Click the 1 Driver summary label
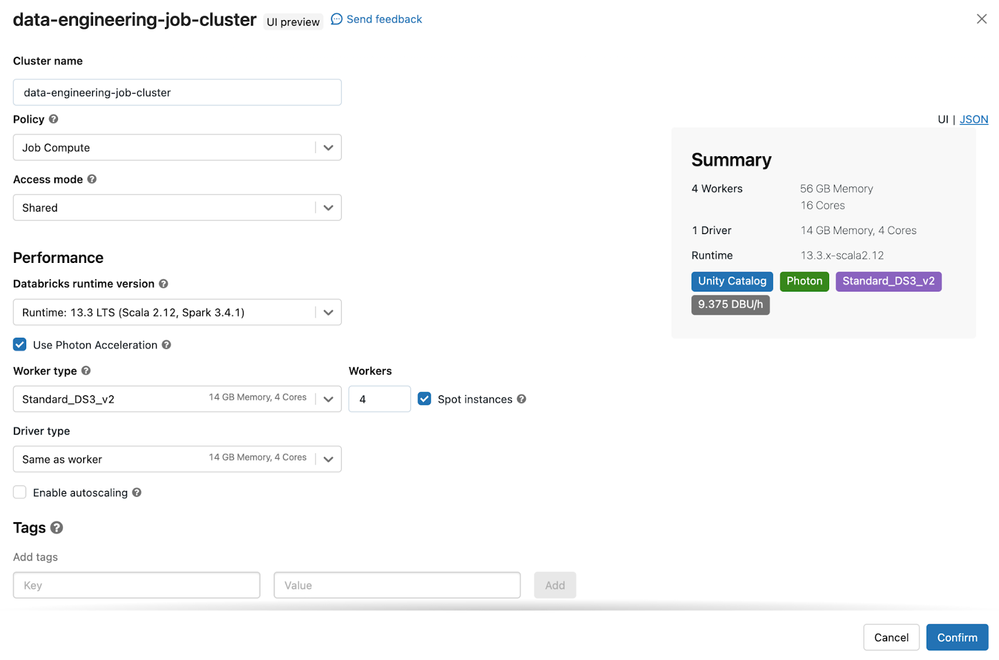This screenshot has height=660, width=999. [x=711, y=230]
